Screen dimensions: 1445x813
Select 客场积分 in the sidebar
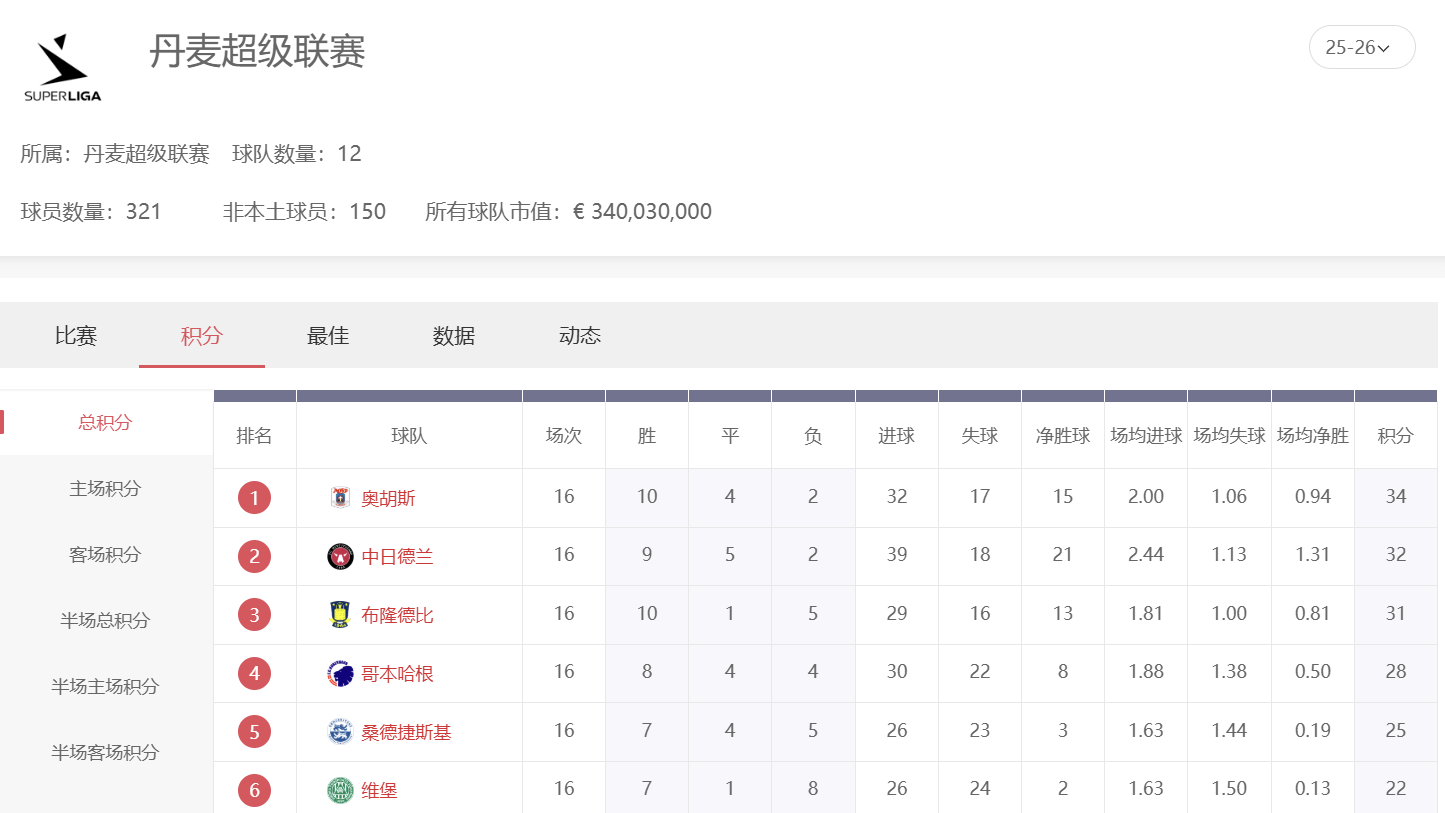[104, 555]
